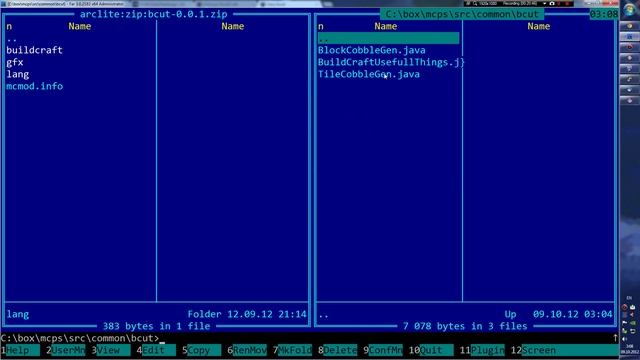Screen dimensions: 640x360
Task: Click 'Folder 12.09.12 21:14' status text
Action: (x=247, y=314)
